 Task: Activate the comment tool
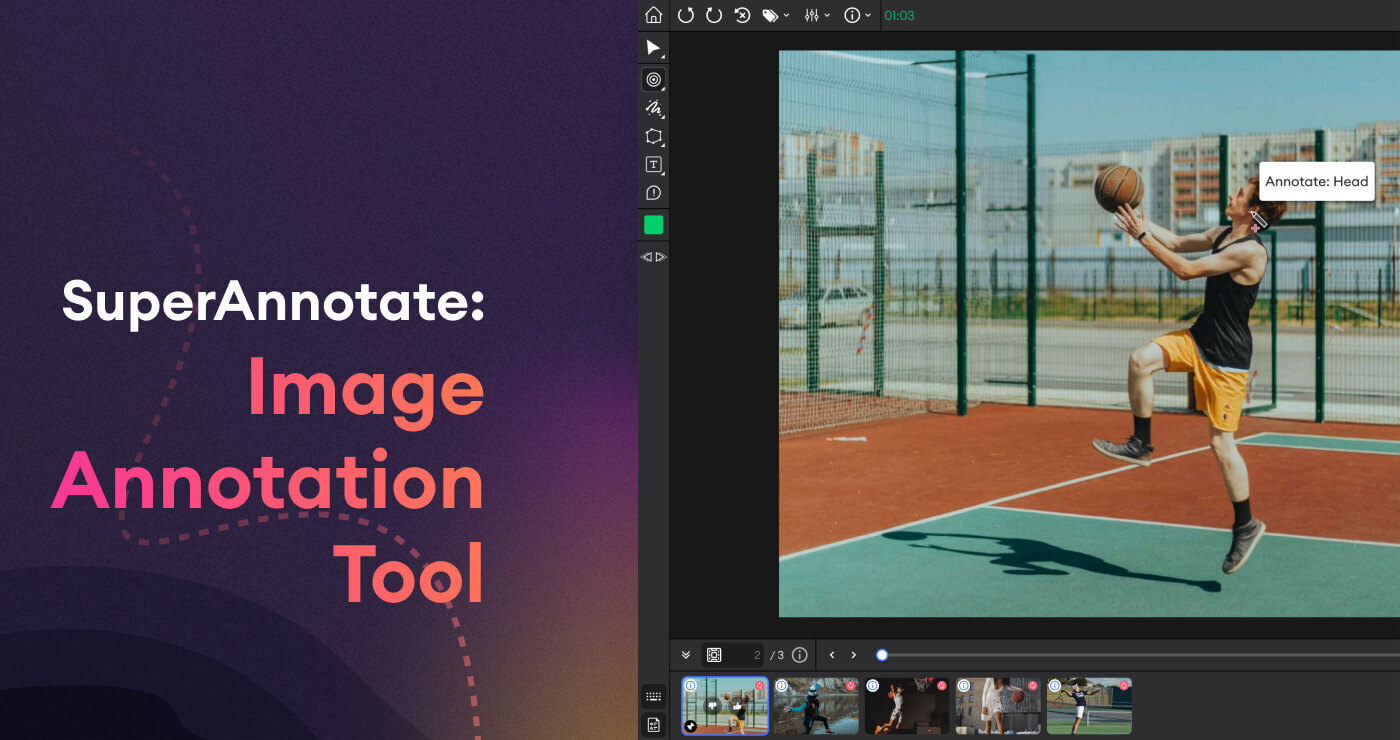coord(653,192)
